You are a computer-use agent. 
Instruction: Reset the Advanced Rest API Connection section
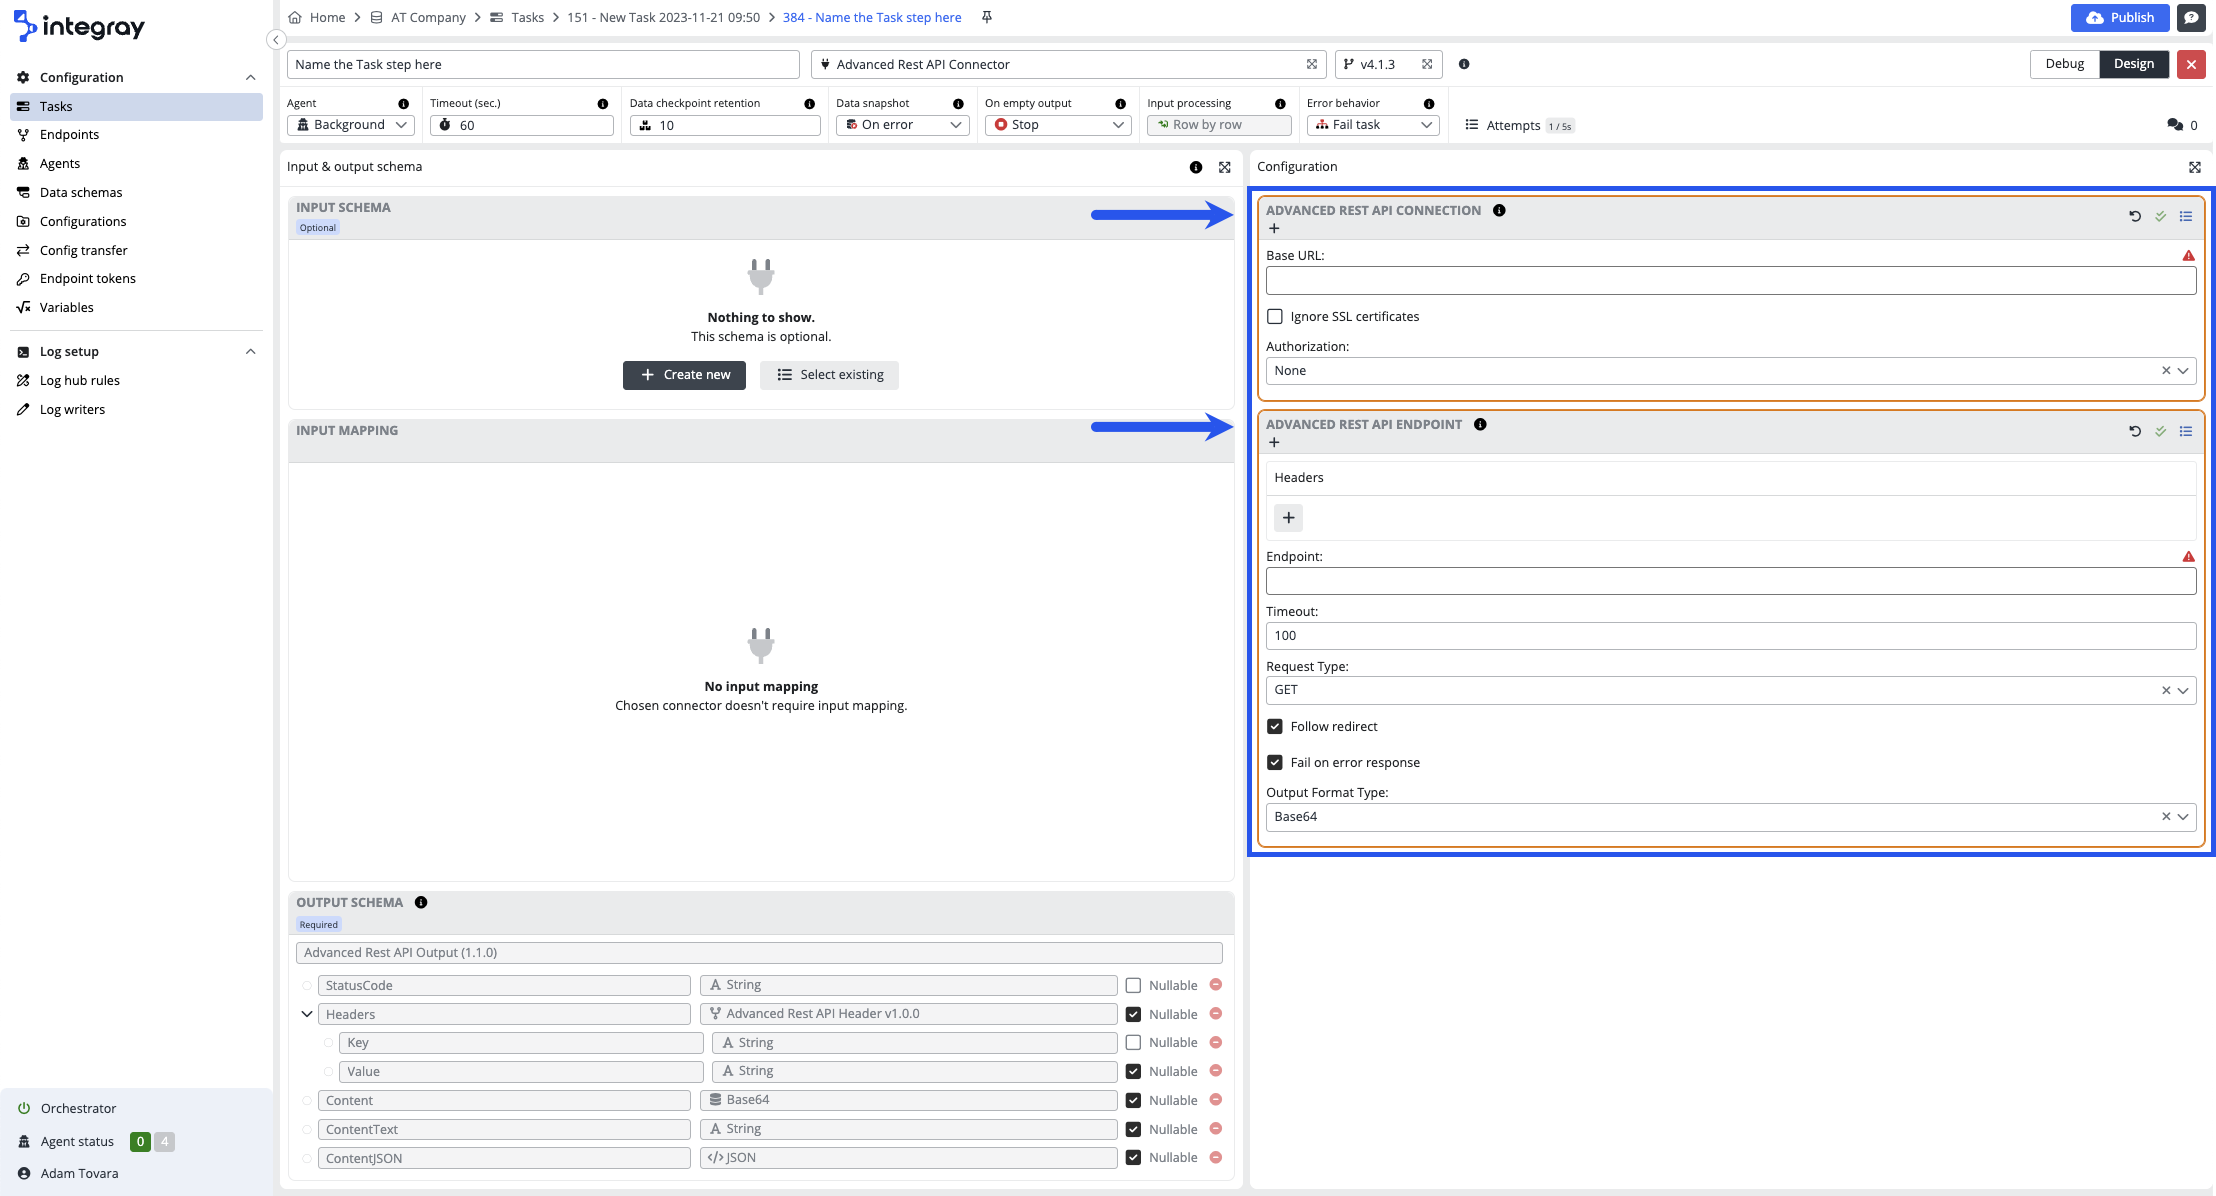point(2134,216)
